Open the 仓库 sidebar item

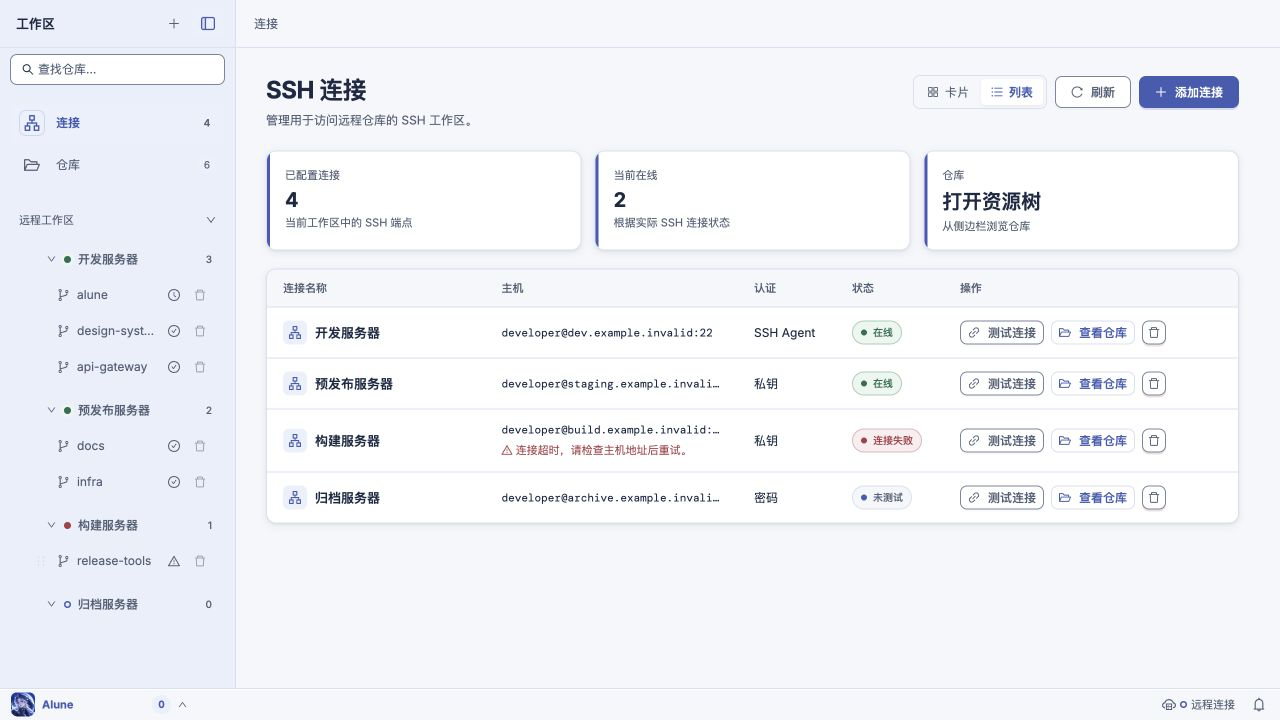click(118, 165)
